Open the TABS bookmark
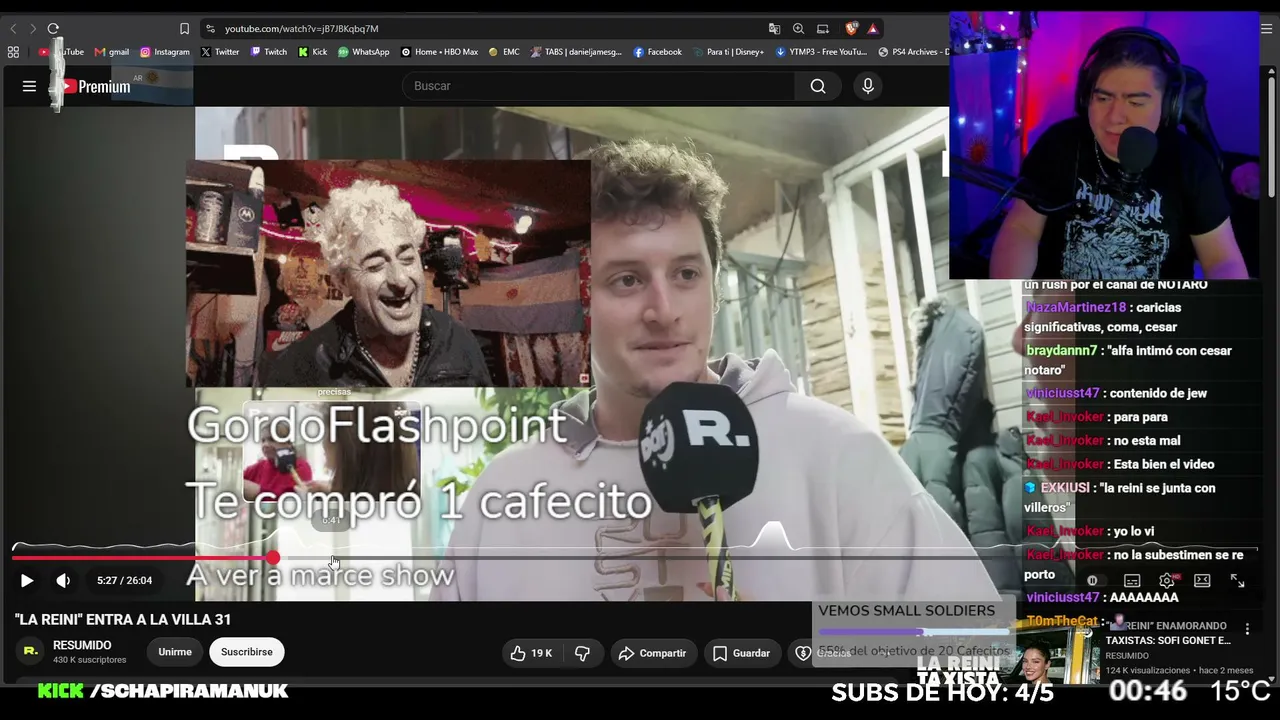Image resolution: width=1280 pixels, height=720 pixels. click(576, 52)
